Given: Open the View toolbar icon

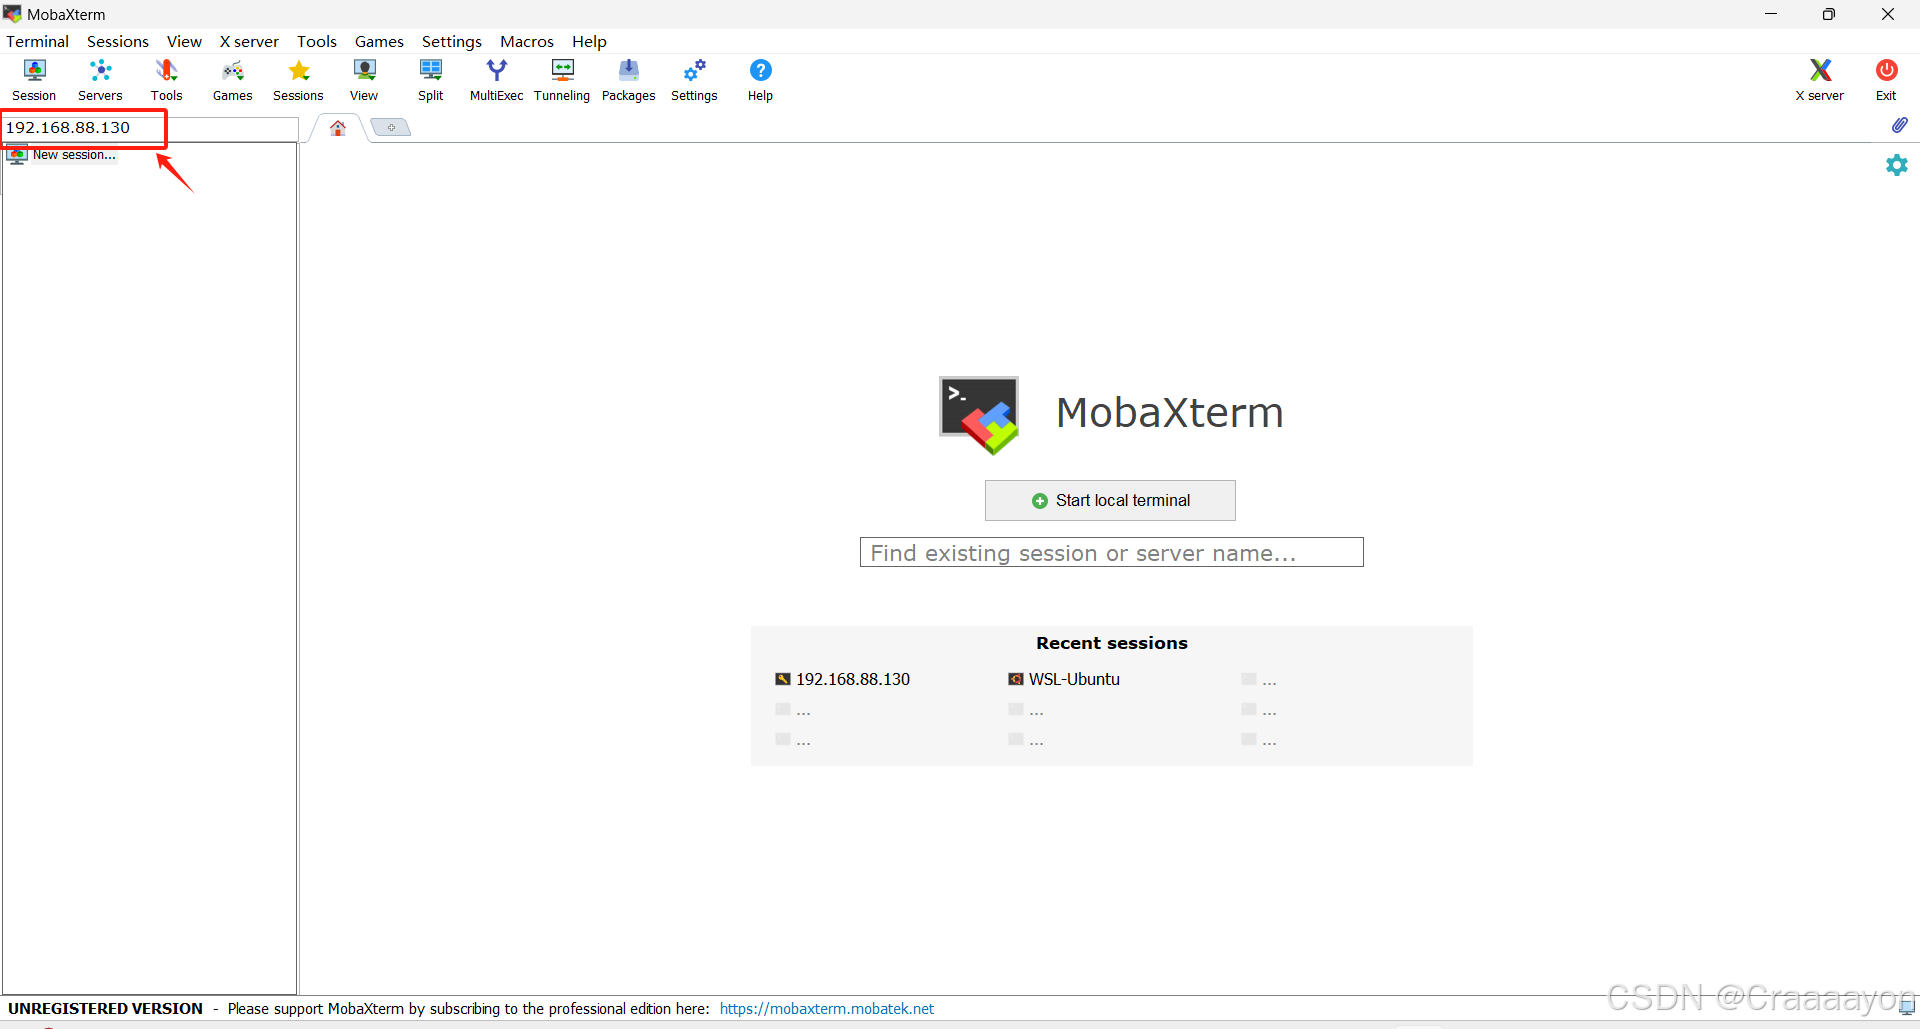Looking at the screenshot, I should point(364,80).
